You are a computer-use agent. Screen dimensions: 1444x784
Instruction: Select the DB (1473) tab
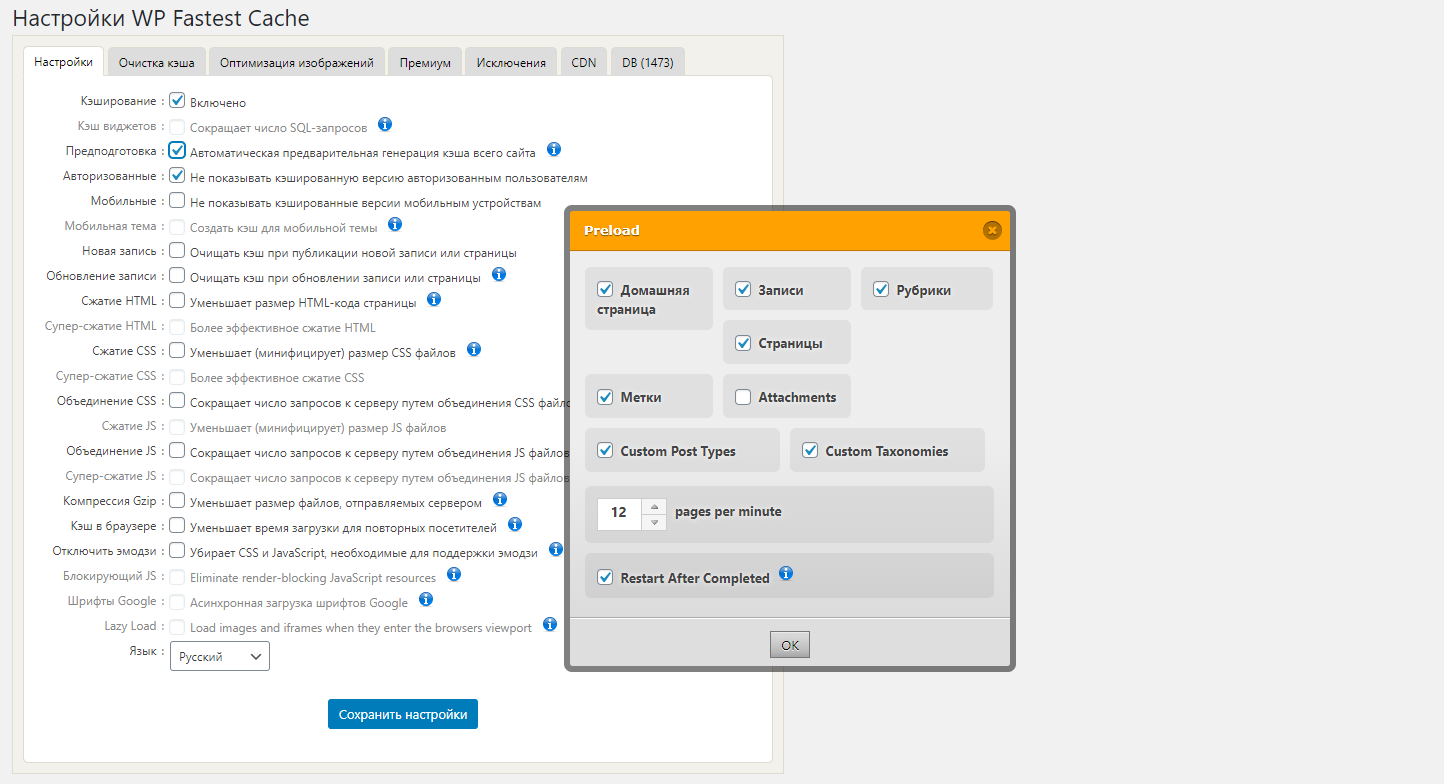click(x=648, y=62)
